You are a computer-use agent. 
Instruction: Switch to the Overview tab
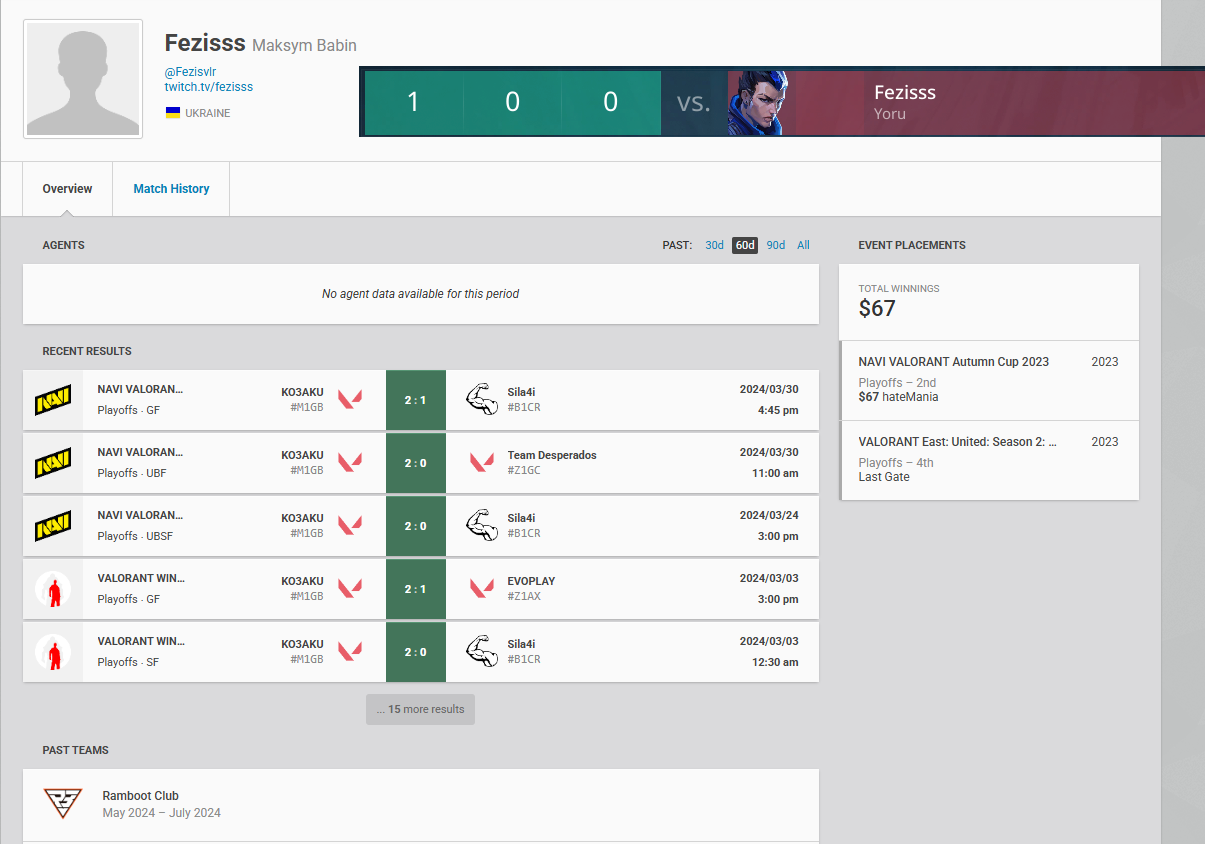coord(67,189)
